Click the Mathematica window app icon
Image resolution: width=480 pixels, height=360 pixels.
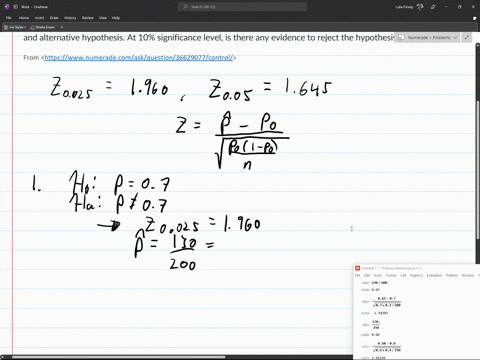click(x=357, y=268)
